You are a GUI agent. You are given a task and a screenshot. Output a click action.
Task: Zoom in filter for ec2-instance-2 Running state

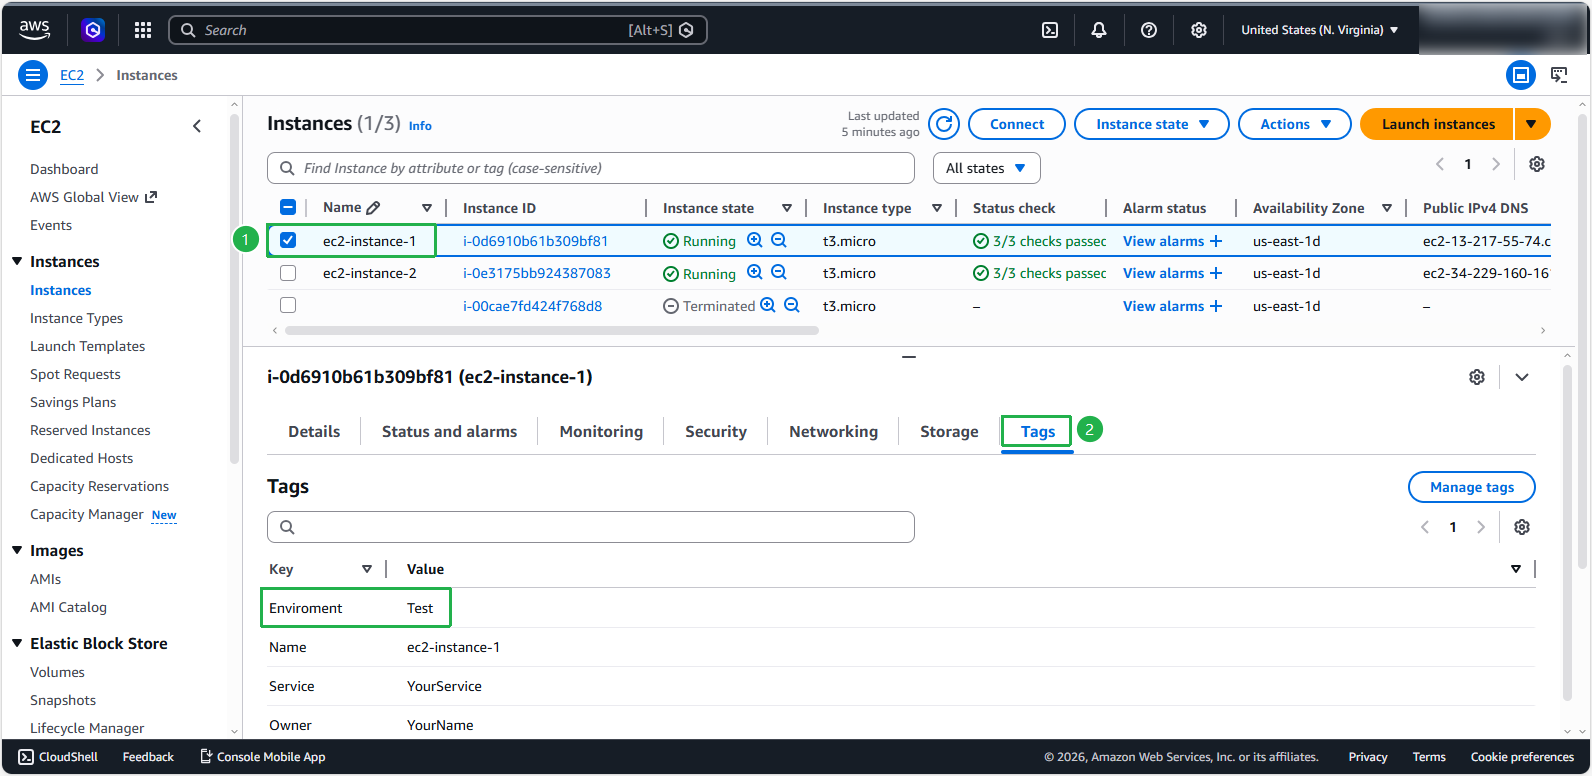click(755, 272)
